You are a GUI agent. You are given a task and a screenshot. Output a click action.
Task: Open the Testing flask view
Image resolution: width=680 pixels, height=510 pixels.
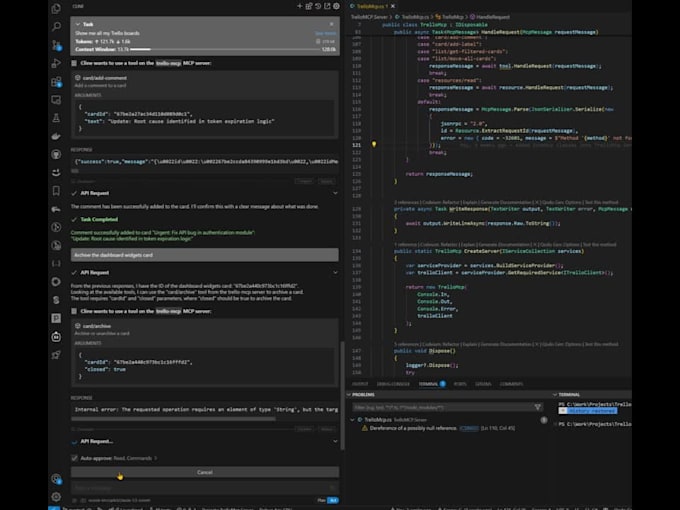[x=56, y=118]
